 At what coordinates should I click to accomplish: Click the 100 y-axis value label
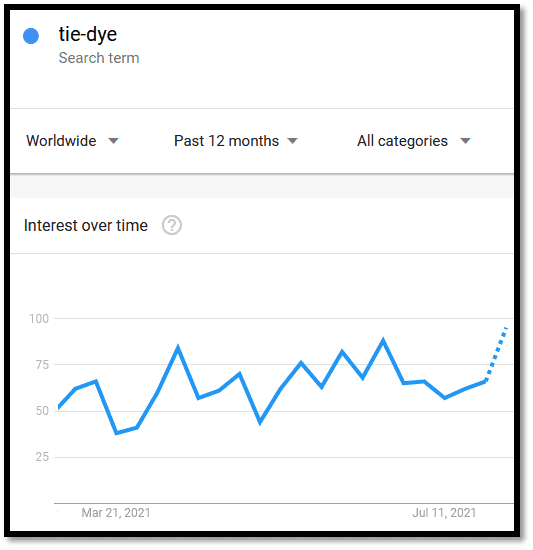point(39,319)
